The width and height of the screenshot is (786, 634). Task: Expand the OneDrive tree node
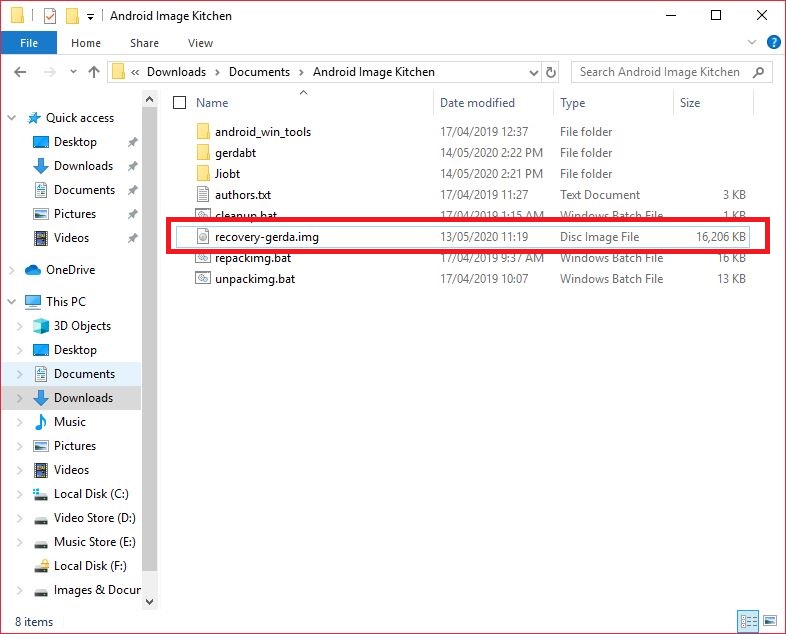(12, 270)
